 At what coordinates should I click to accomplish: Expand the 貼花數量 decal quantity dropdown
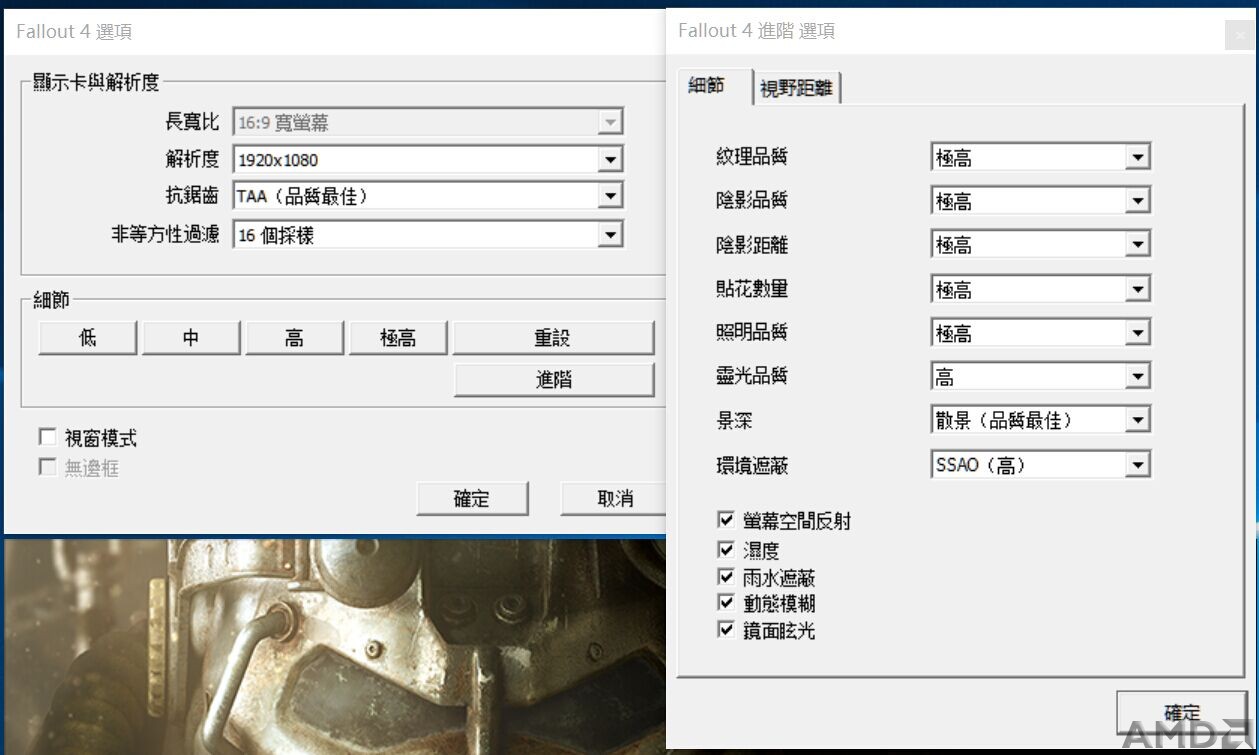[1136, 289]
